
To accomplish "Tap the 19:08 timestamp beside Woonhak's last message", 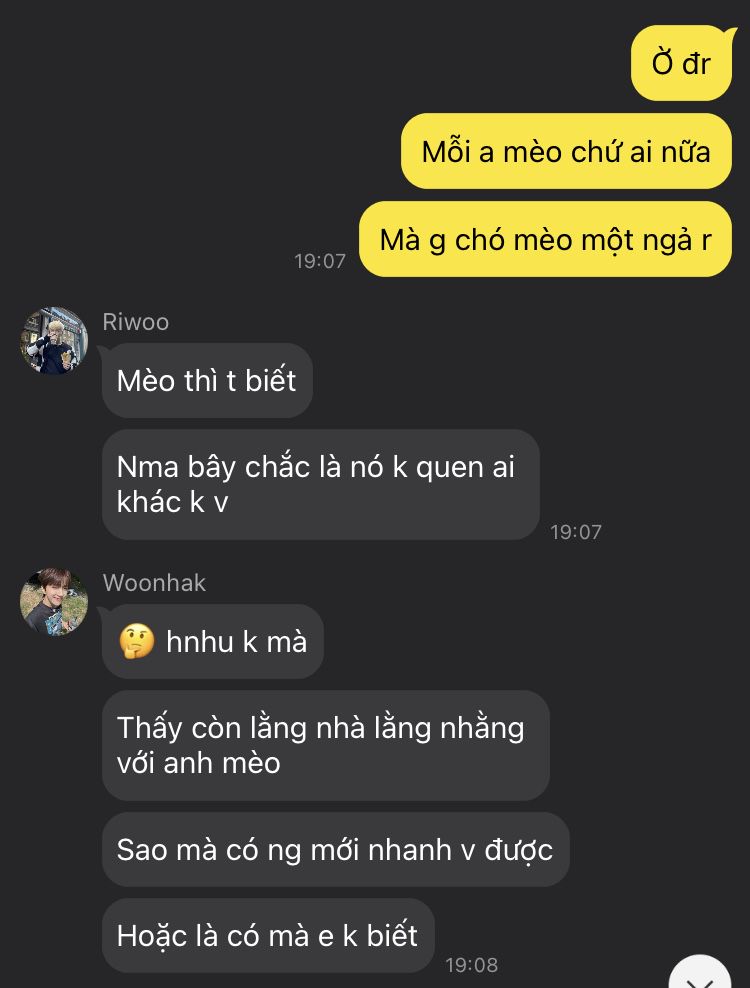I will tap(471, 965).
